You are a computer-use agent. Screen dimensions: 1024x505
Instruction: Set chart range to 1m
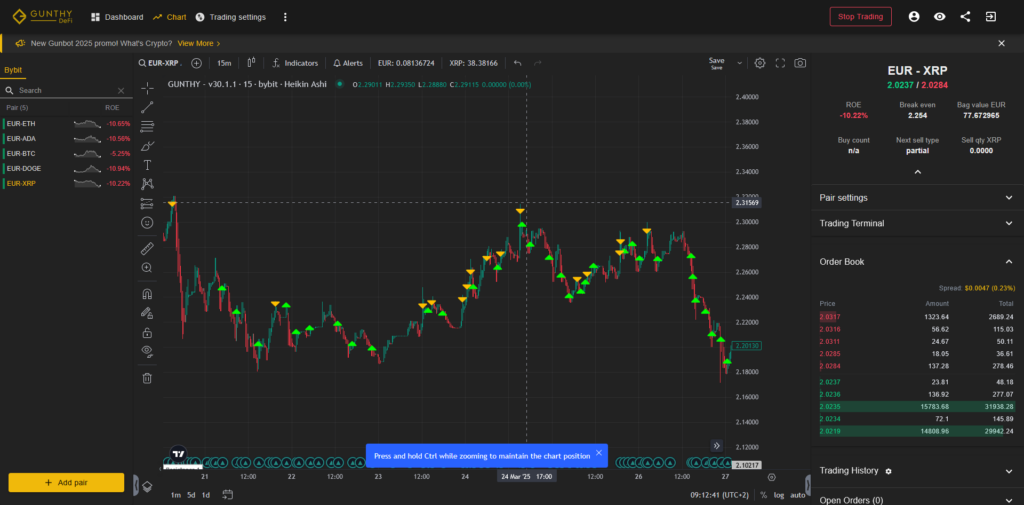(x=176, y=495)
